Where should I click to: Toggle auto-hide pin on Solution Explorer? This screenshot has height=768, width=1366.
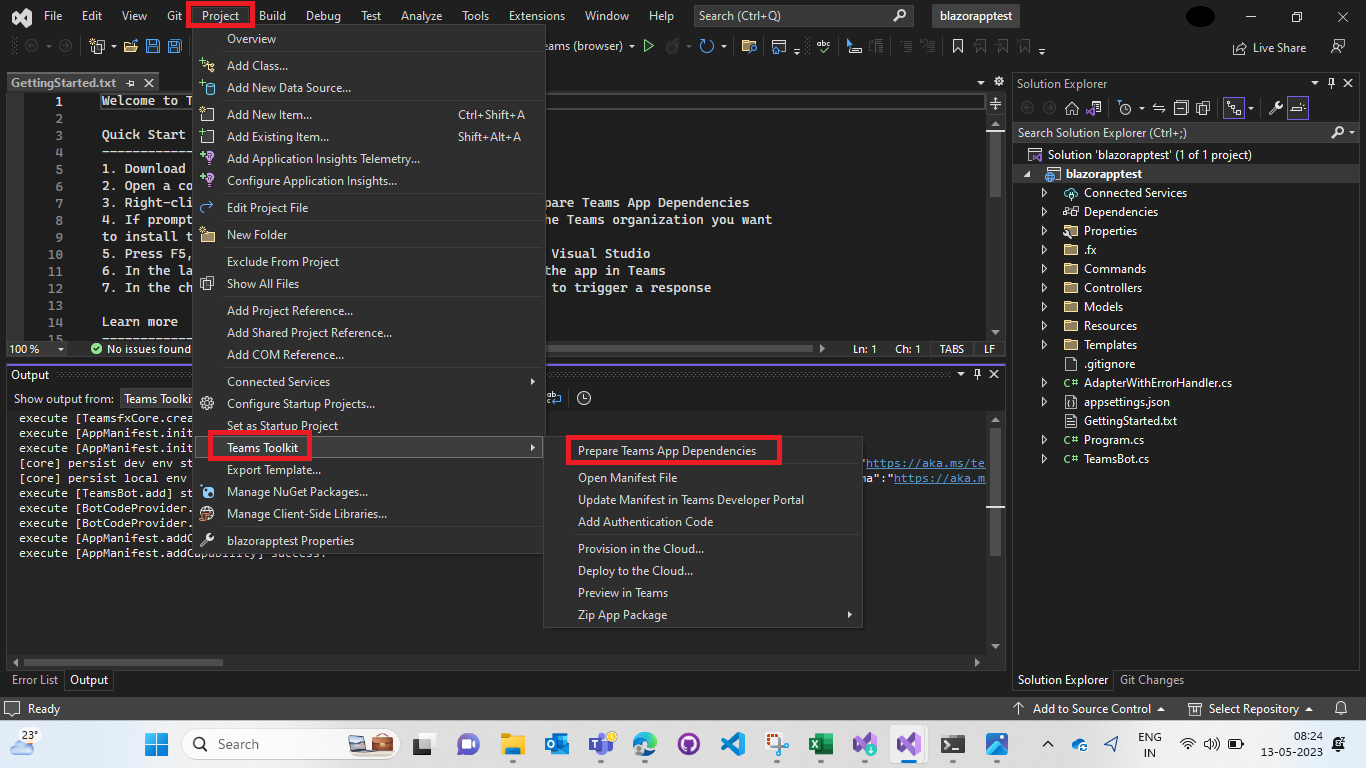click(1331, 83)
